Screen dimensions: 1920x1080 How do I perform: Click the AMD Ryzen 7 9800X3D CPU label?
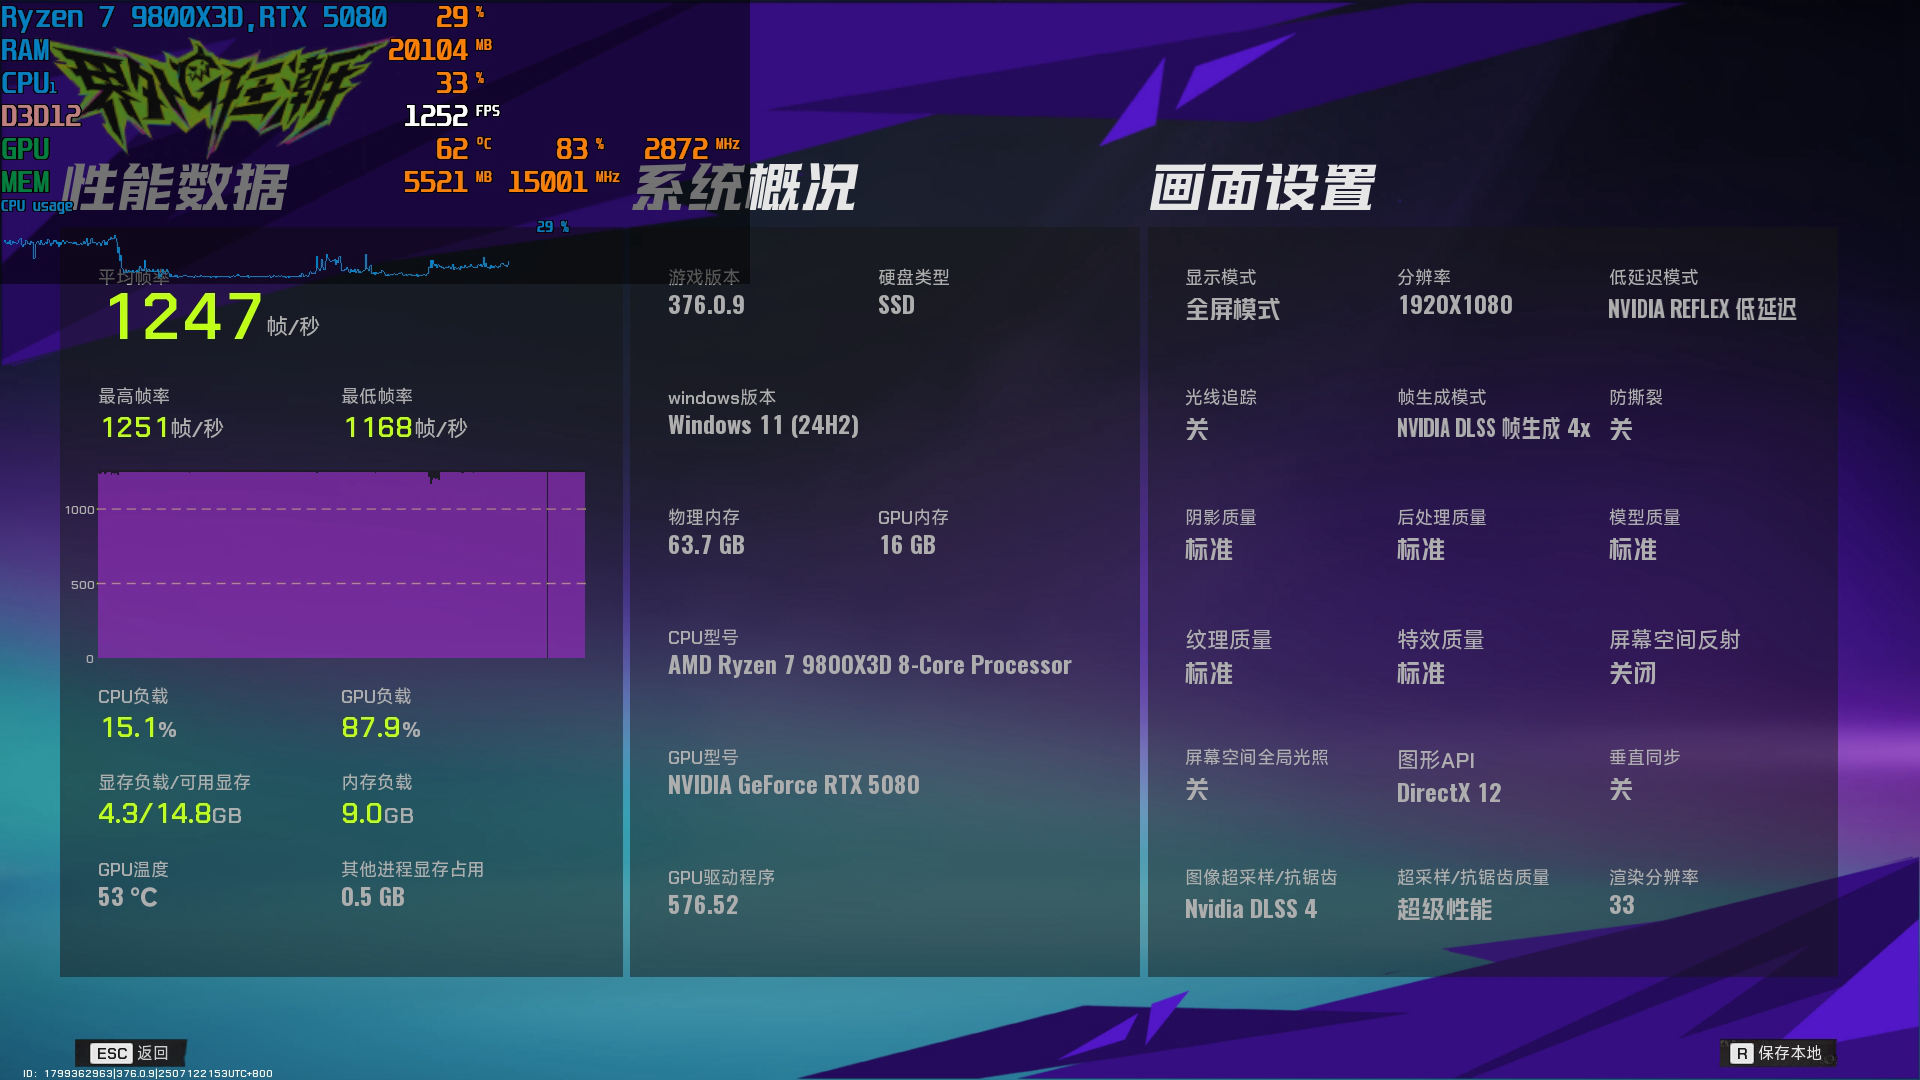869,666
